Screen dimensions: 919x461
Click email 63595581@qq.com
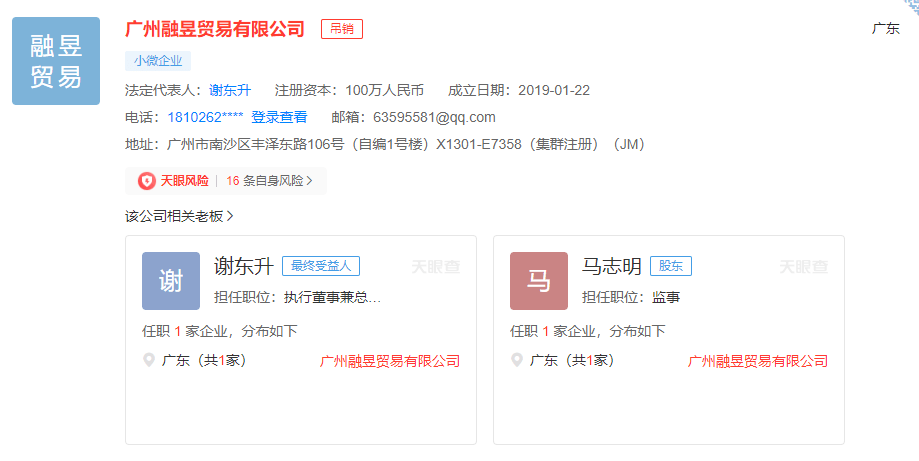tap(434, 117)
